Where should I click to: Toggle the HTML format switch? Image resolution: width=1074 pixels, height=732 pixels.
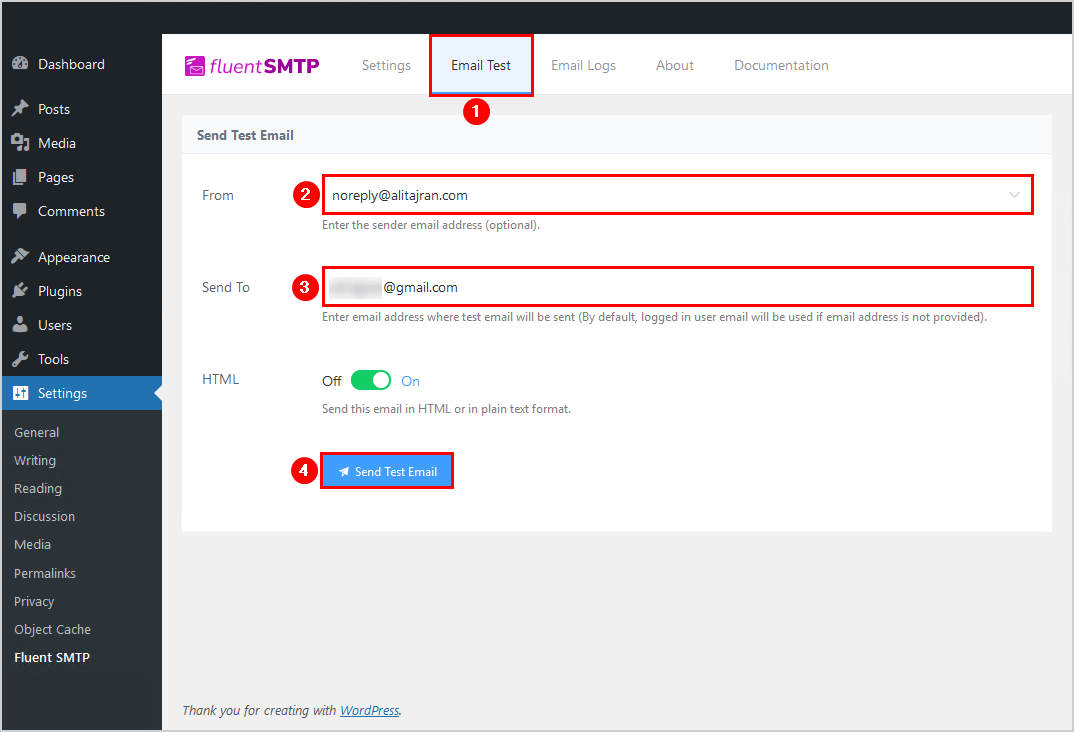click(x=370, y=381)
